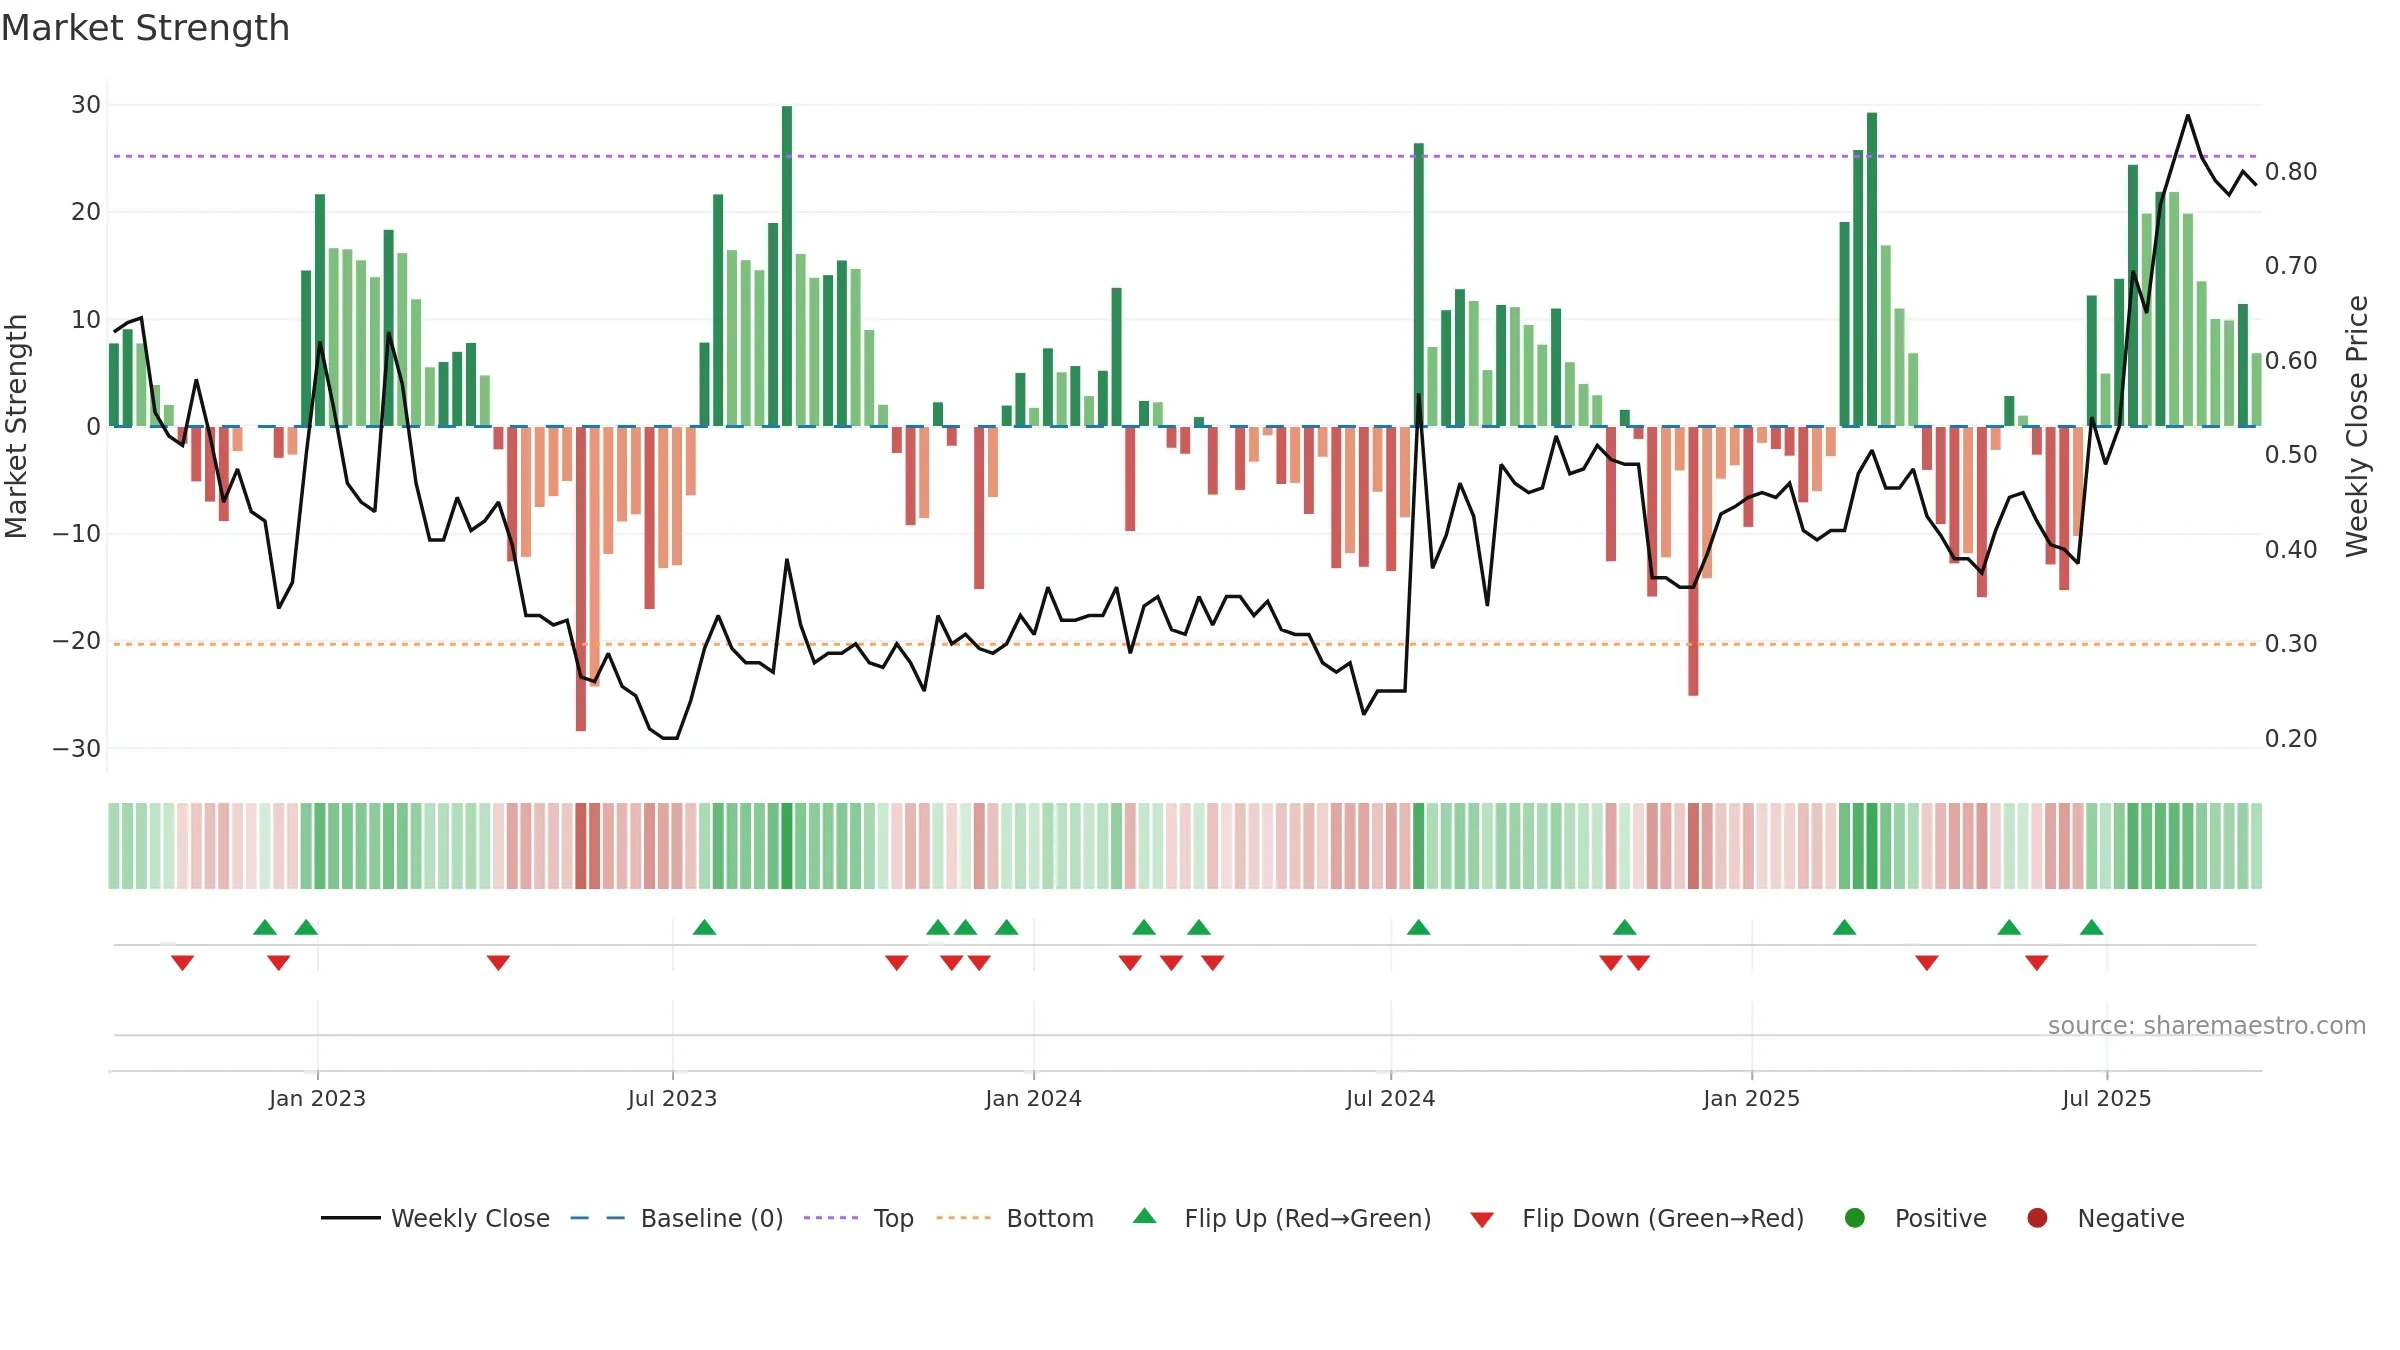
Task: Select the flip up marker just after Jul 2024
Action: point(1418,927)
